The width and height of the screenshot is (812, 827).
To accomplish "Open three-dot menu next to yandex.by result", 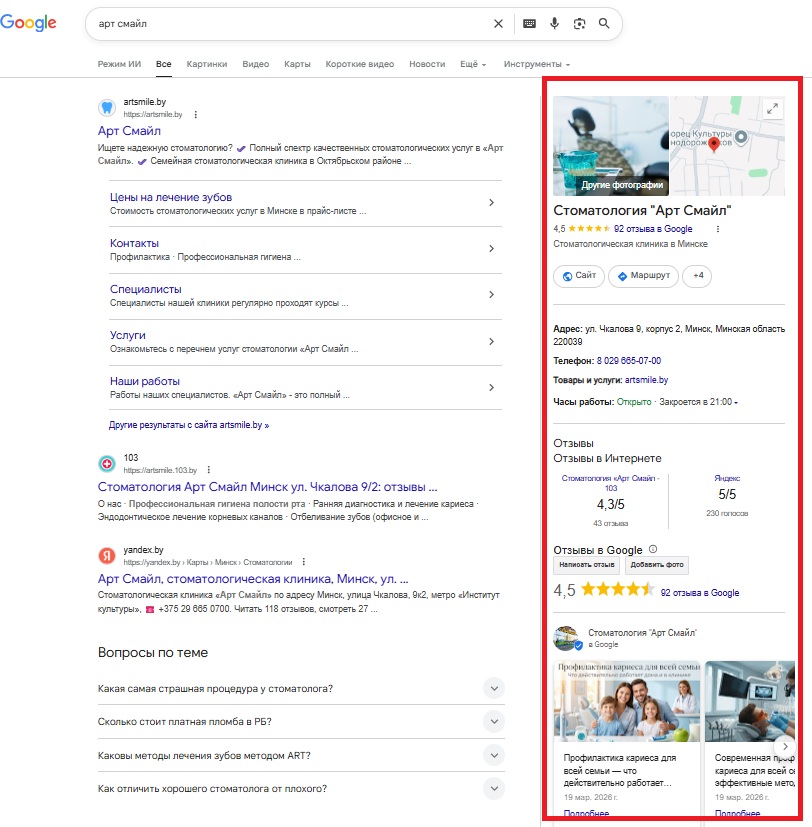I will coord(304,562).
